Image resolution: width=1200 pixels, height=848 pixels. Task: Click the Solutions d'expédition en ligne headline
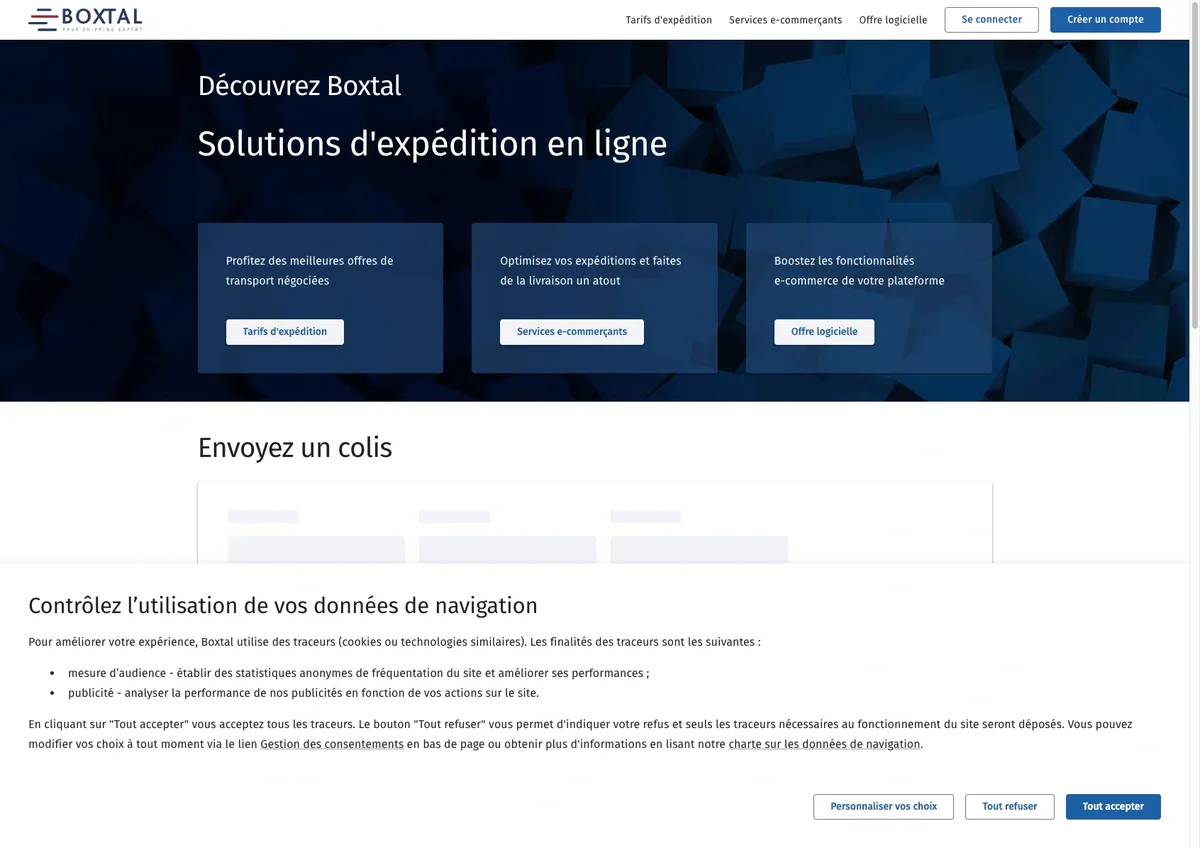432,143
